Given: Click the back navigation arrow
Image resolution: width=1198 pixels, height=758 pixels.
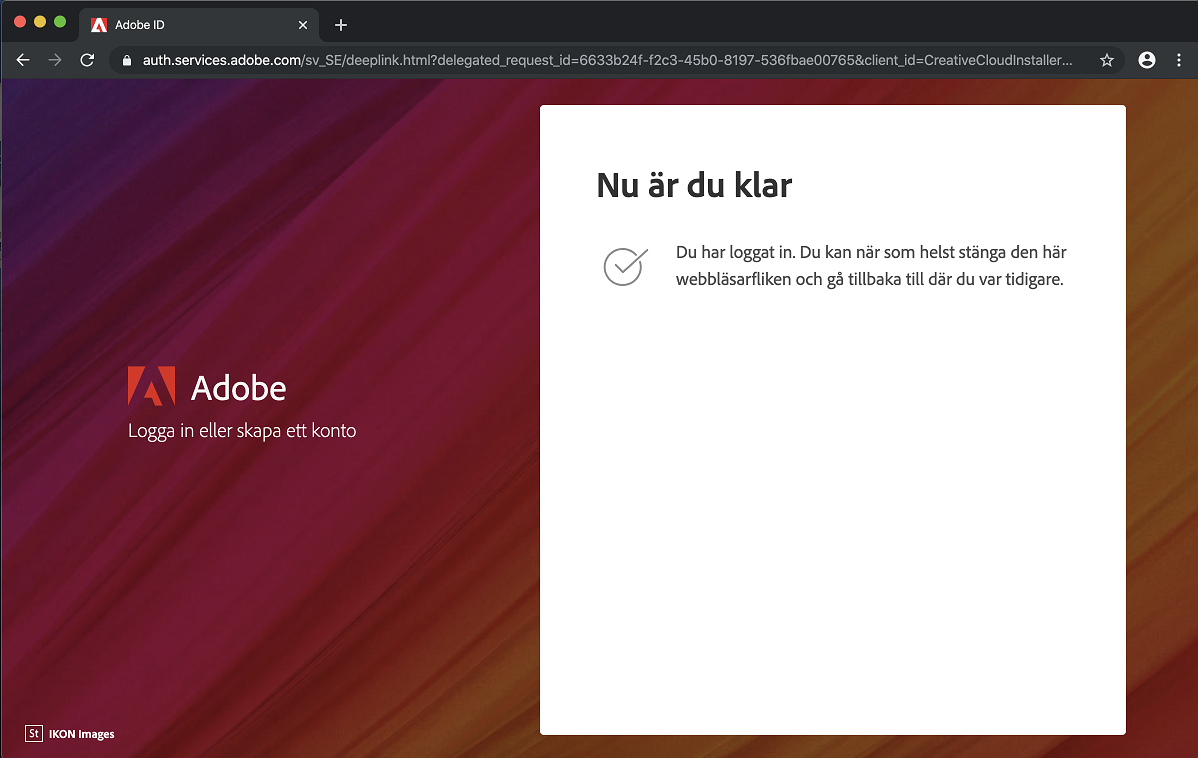Looking at the screenshot, I should pos(22,60).
